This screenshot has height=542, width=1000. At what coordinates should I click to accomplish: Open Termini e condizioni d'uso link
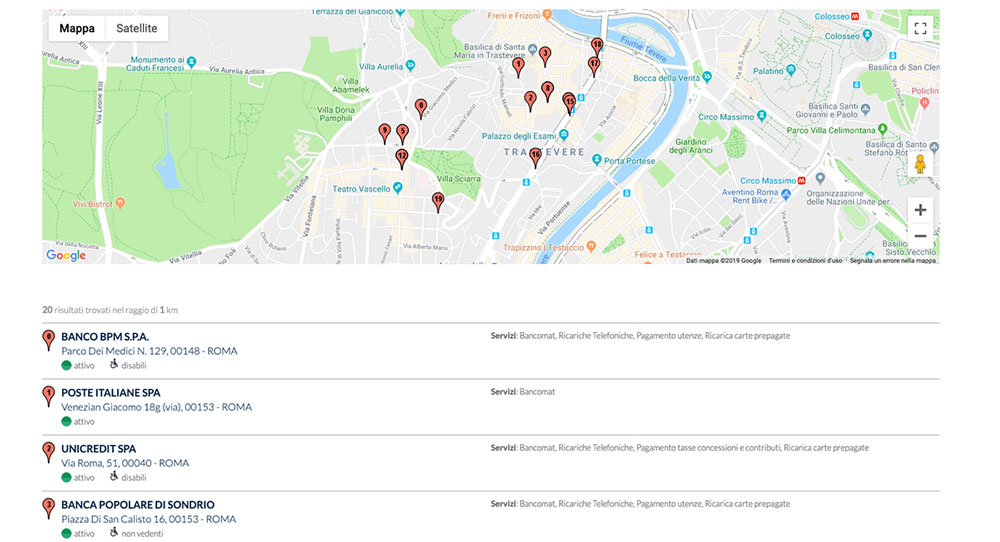pyautogui.click(x=805, y=260)
